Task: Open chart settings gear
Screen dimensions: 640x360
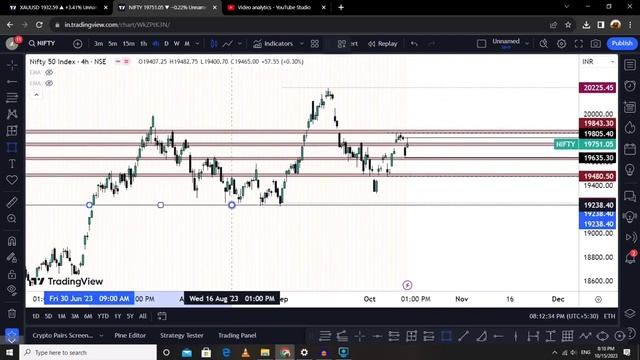Action: [x=562, y=44]
